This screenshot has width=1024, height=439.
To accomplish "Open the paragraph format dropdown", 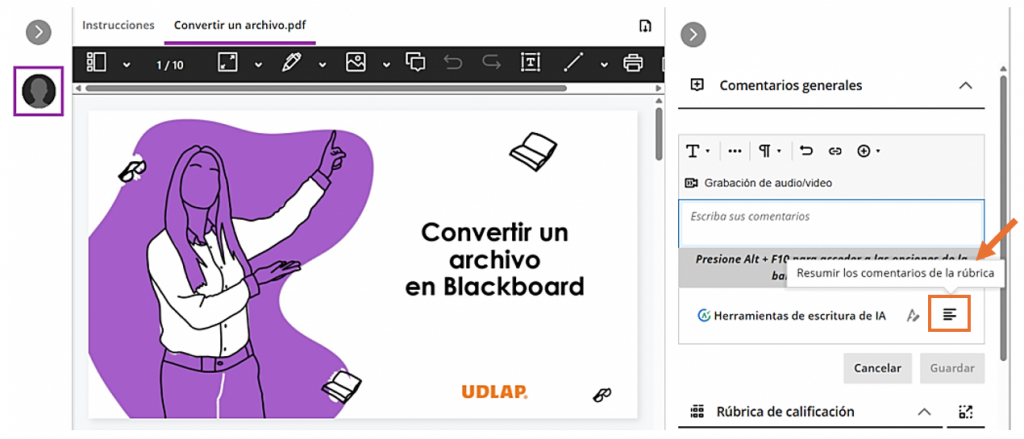I will [x=770, y=151].
